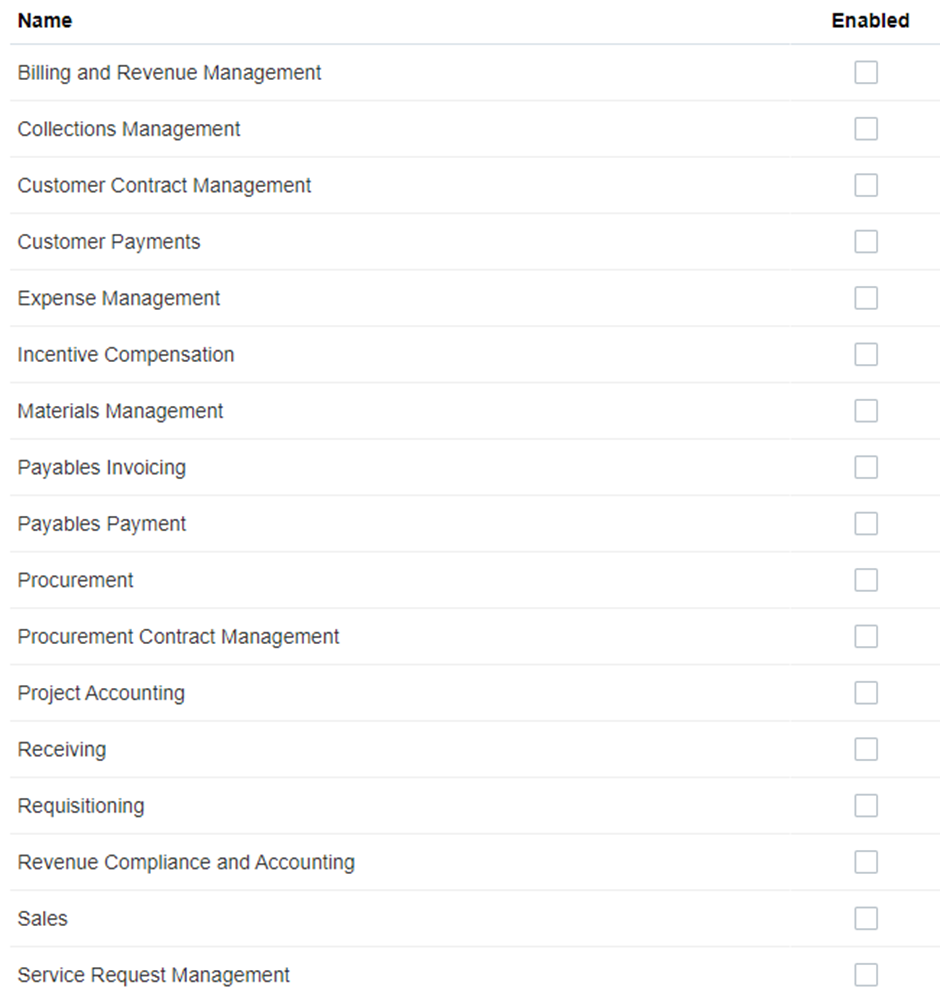Tick the Receiving checkbox
Viewport: 940px width, 995px height.
(866, 749)
